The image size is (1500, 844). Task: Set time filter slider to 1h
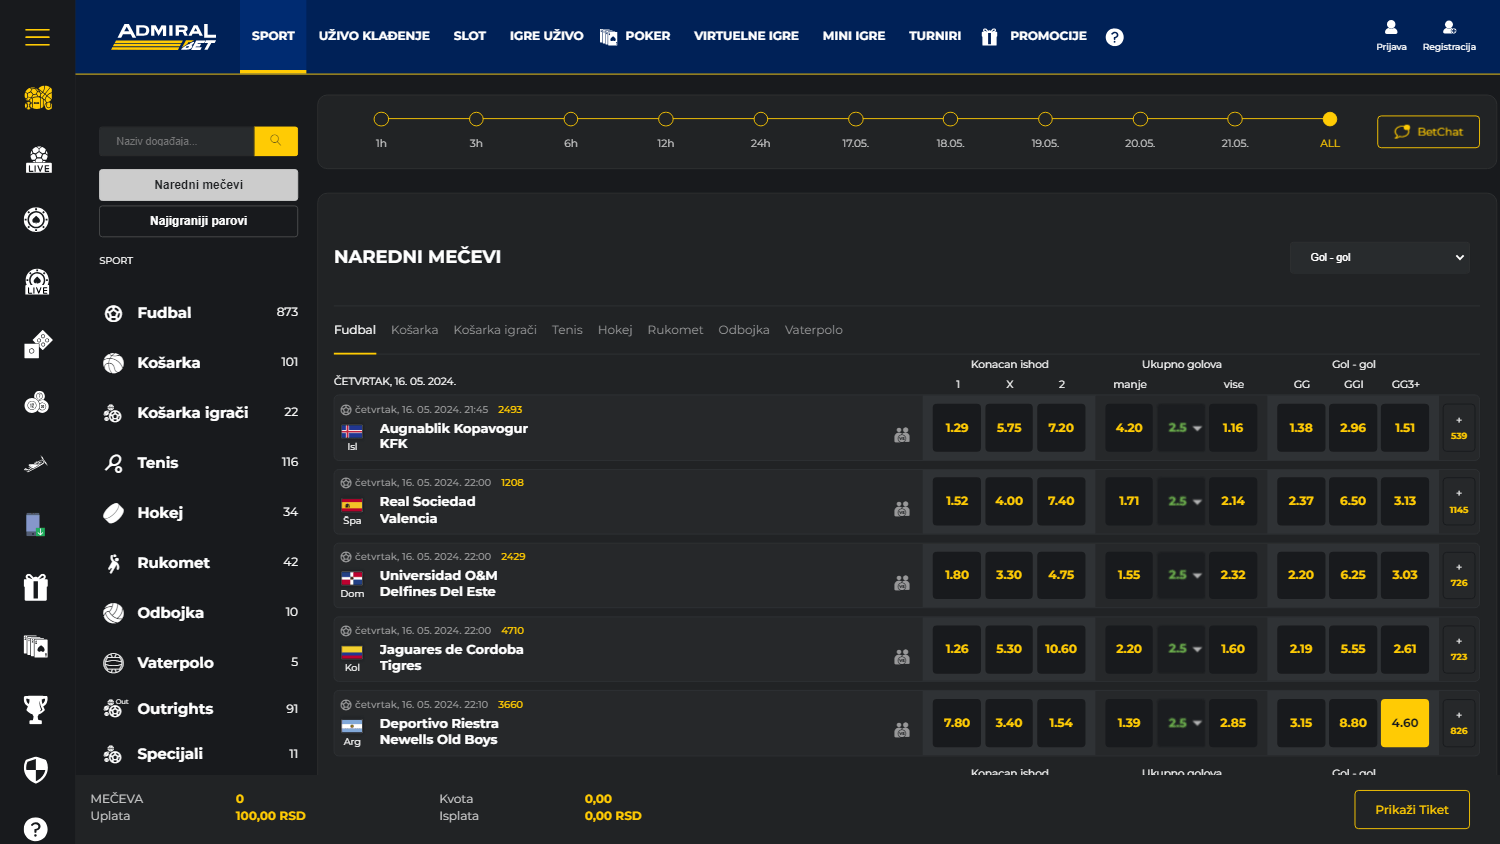(381, 119)
